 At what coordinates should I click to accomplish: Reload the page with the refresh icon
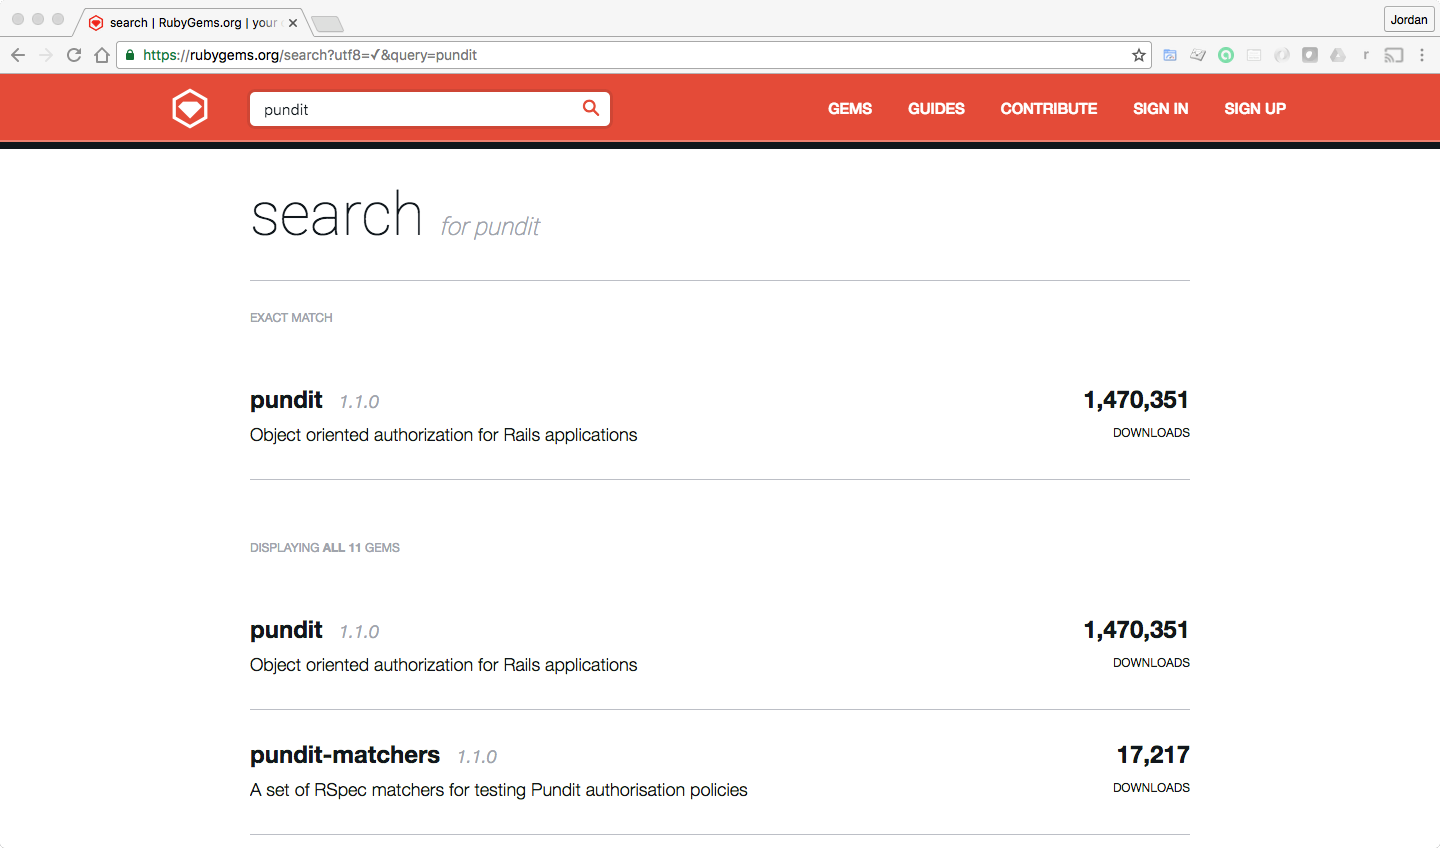(74, 55)
